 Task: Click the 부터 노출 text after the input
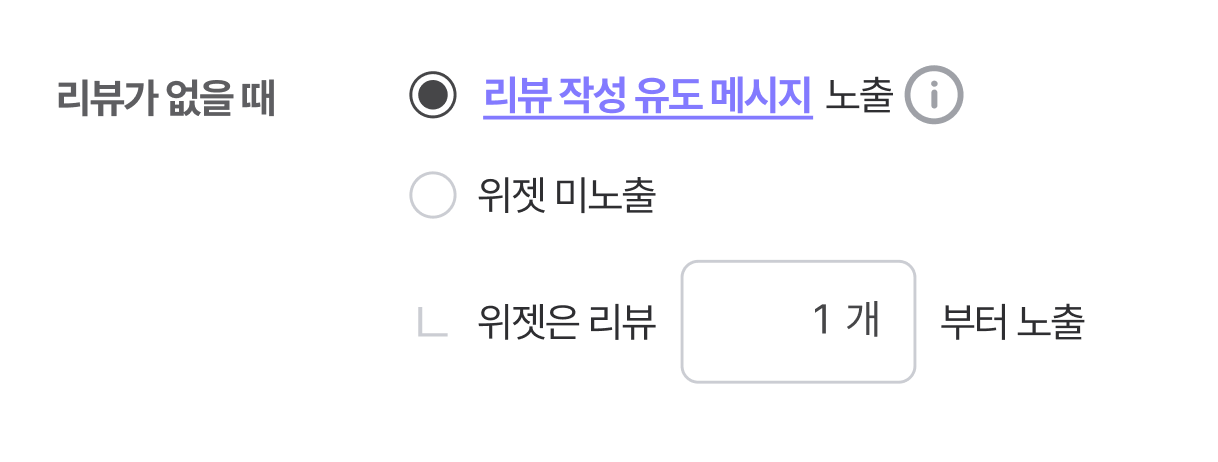coord(1012,322)
